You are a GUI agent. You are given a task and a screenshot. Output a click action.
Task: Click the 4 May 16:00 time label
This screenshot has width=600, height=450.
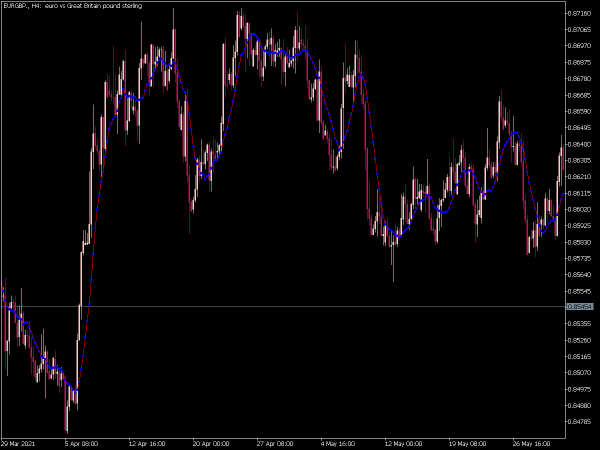click(338, 444)
